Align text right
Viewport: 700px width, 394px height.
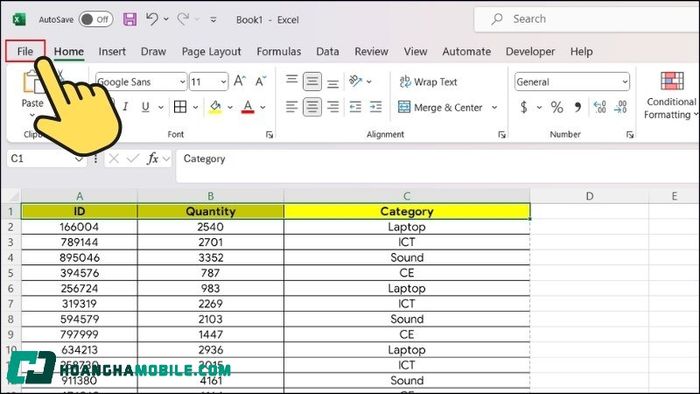333,107
